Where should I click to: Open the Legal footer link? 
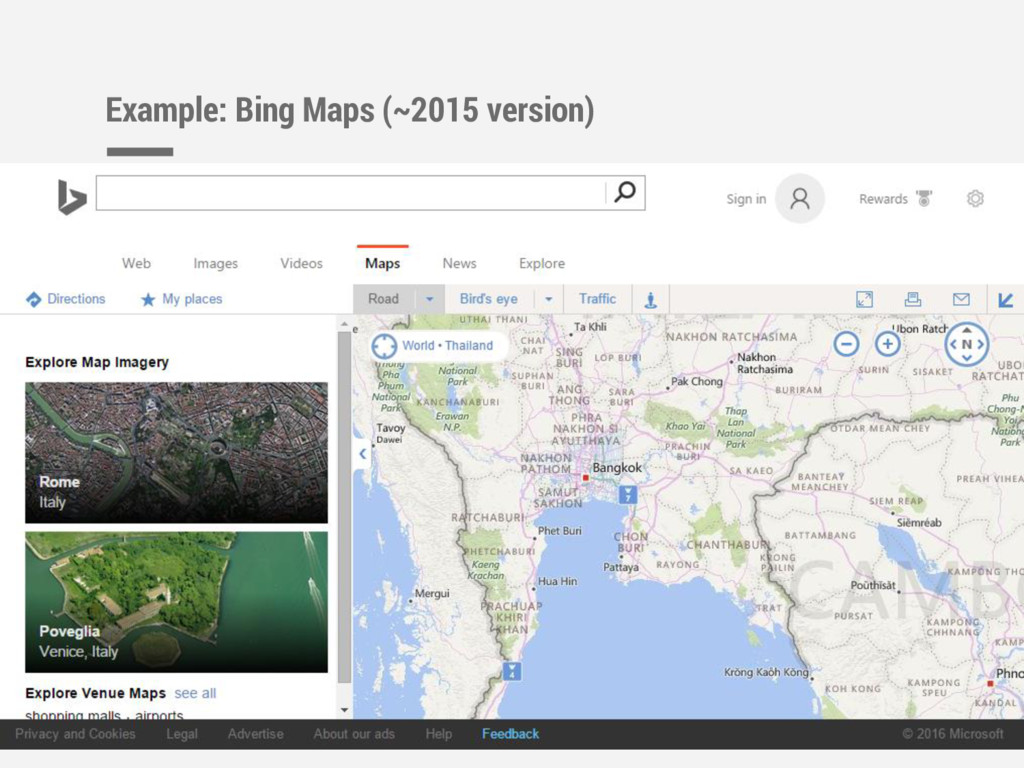[182, 734]
